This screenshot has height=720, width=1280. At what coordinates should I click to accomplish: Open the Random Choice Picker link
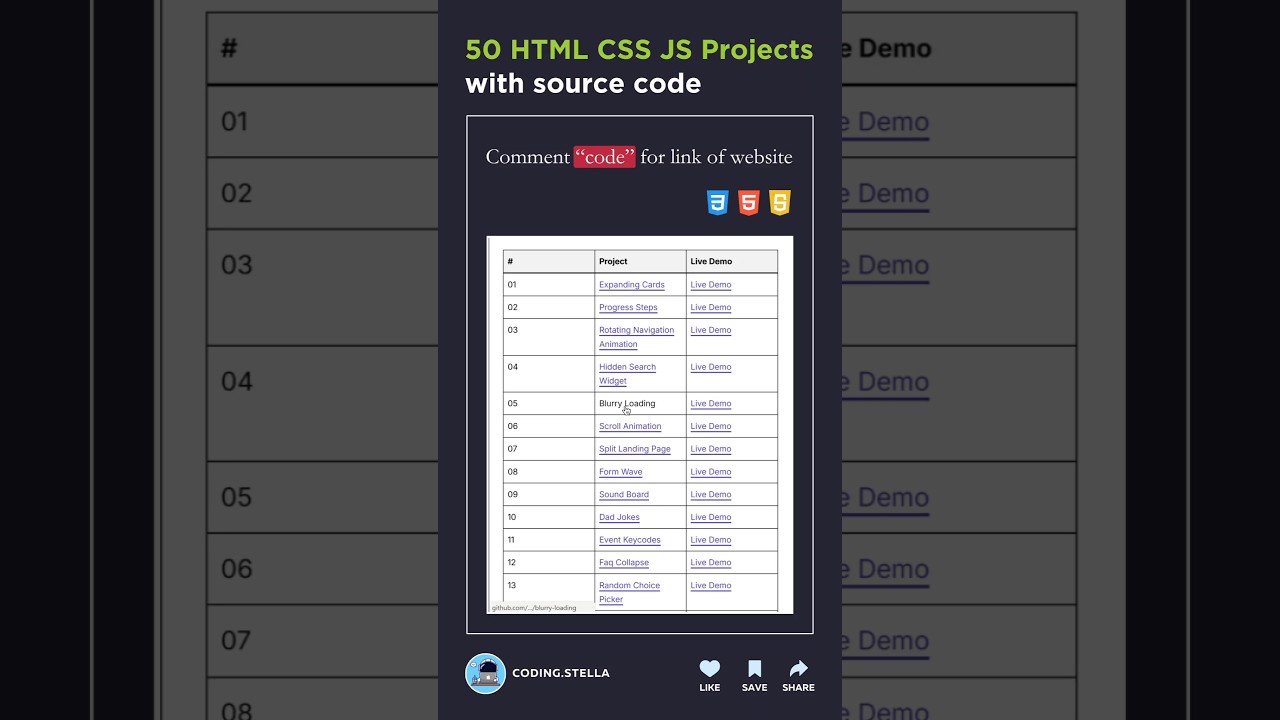[x=629, y=592]
